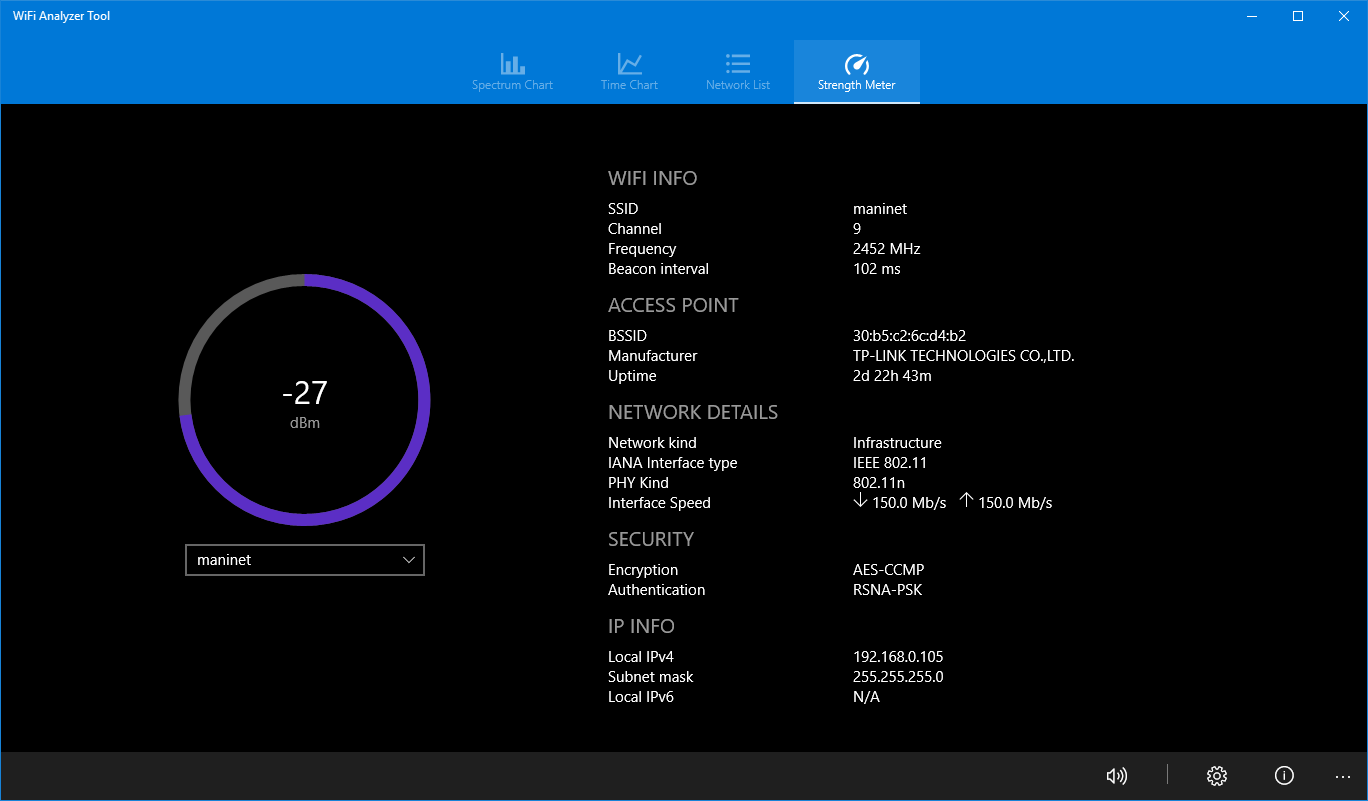Screen dimensions: 1368x801
Task: Toggle audio announcements via the speaker control
Action: 1117,775
